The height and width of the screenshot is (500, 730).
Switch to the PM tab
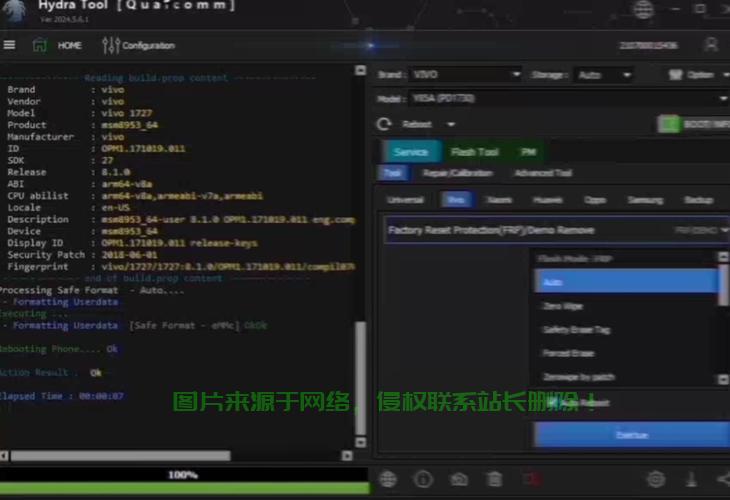pyautogui.click(x=528, y=152)
